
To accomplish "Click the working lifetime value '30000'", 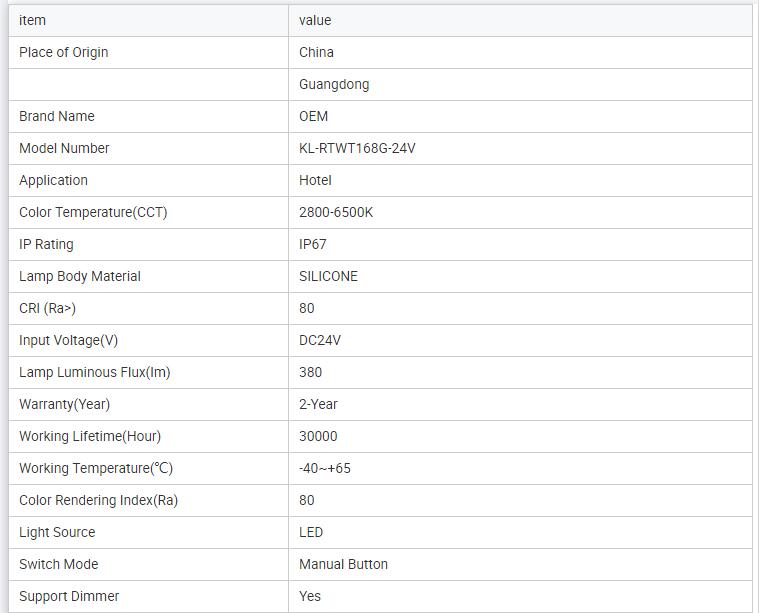I will (318, 436).
